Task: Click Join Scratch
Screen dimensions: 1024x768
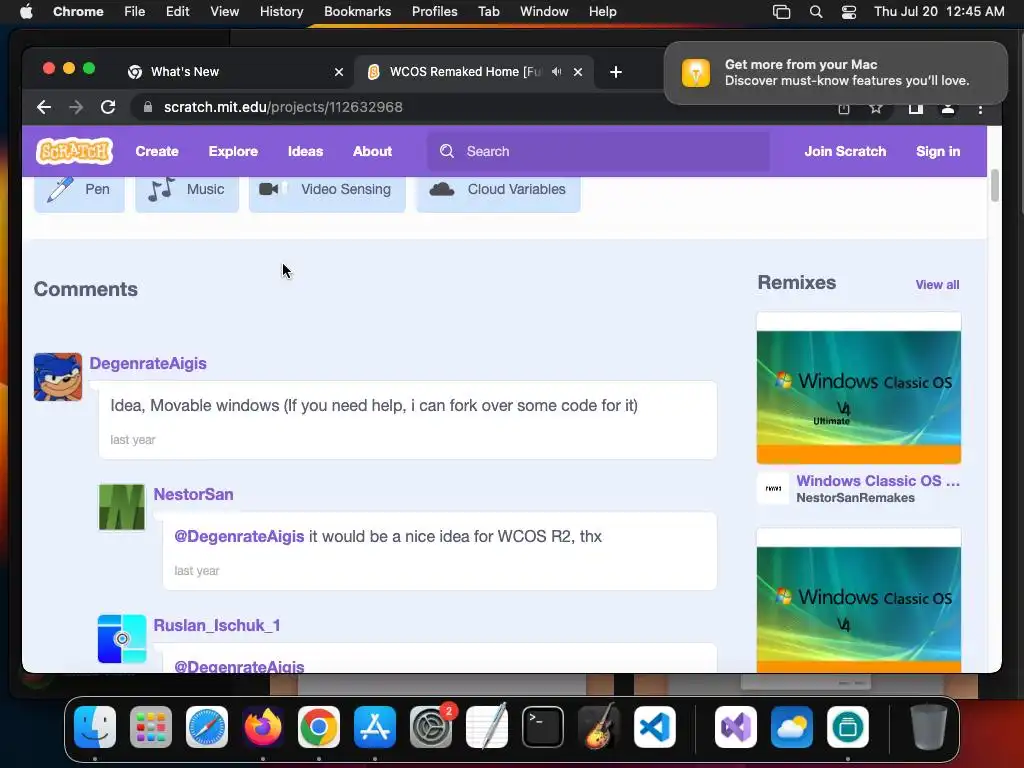Action: 845,151
